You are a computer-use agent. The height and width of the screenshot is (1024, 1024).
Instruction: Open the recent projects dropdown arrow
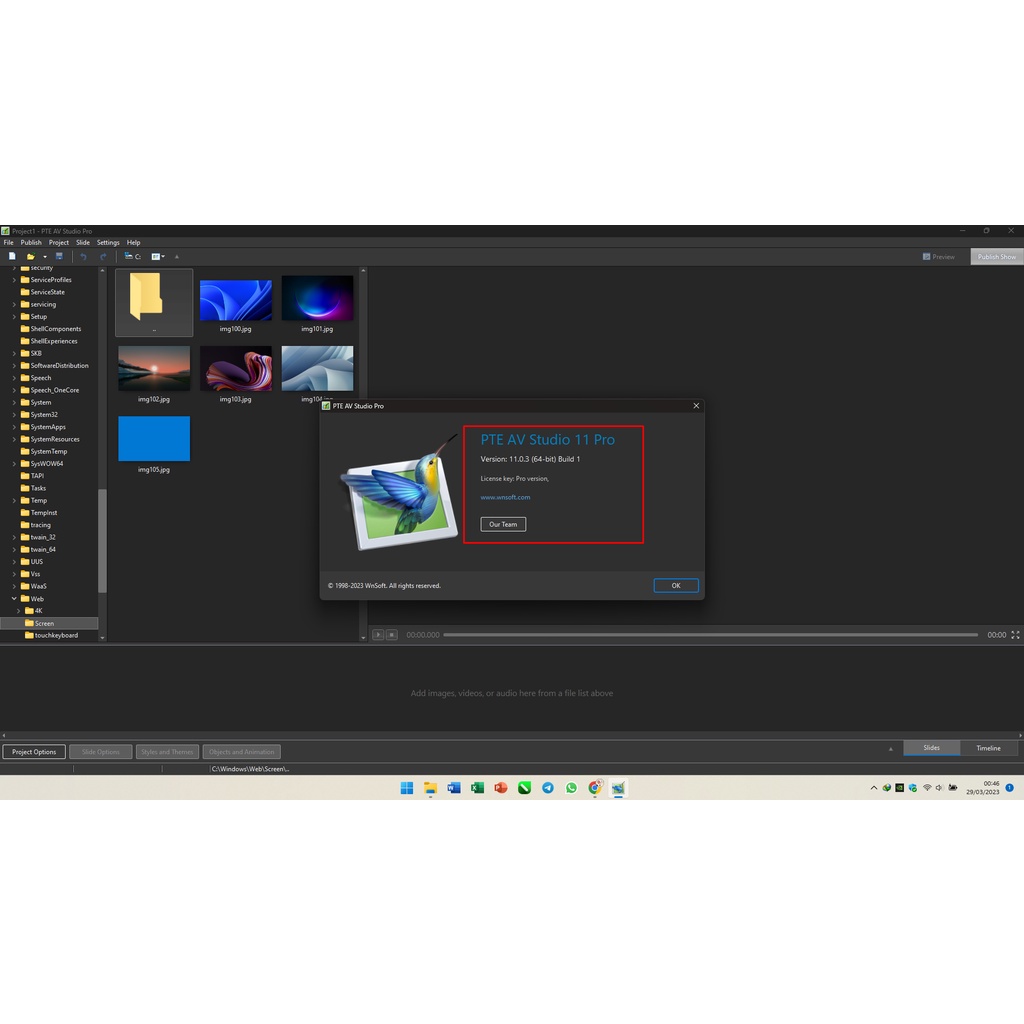45,257
